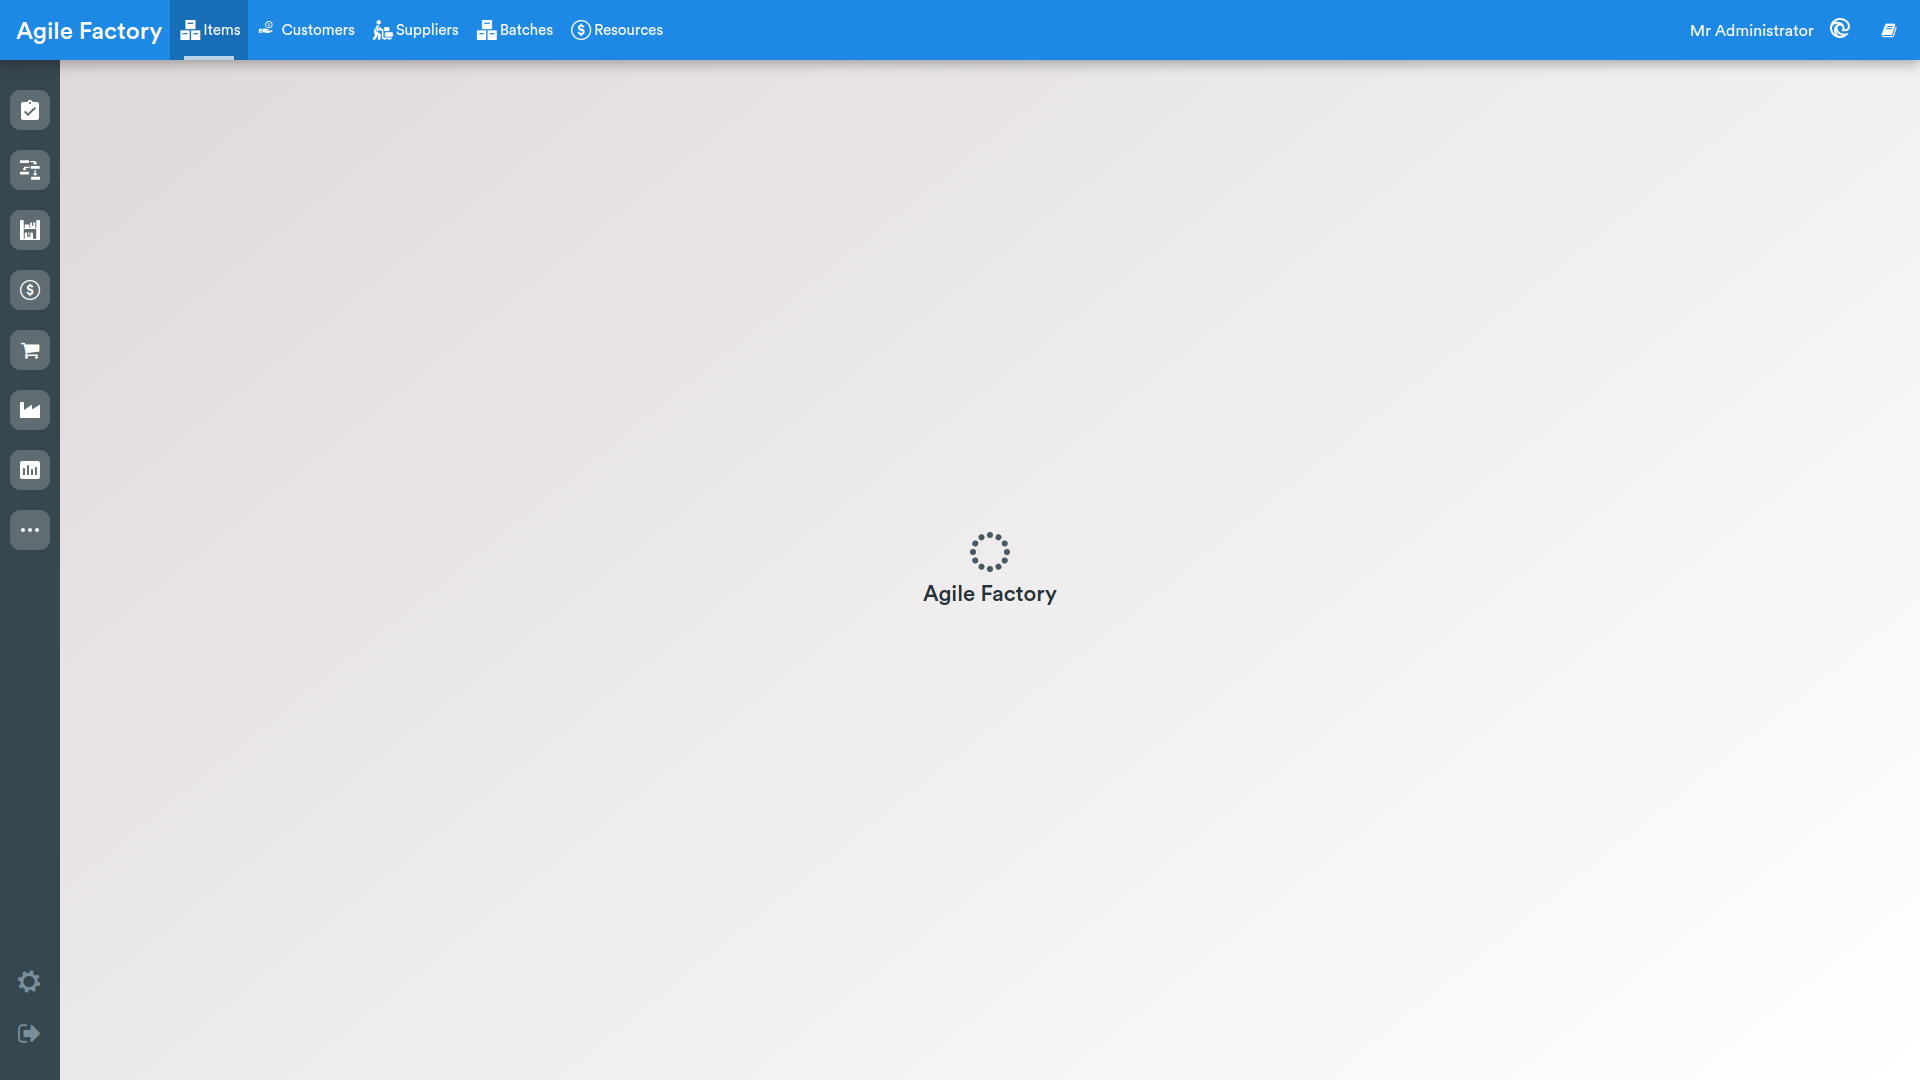
Task: Open the more options ellipsis sidebar icon
Action: pyautogui.click(x=30, y=530)
